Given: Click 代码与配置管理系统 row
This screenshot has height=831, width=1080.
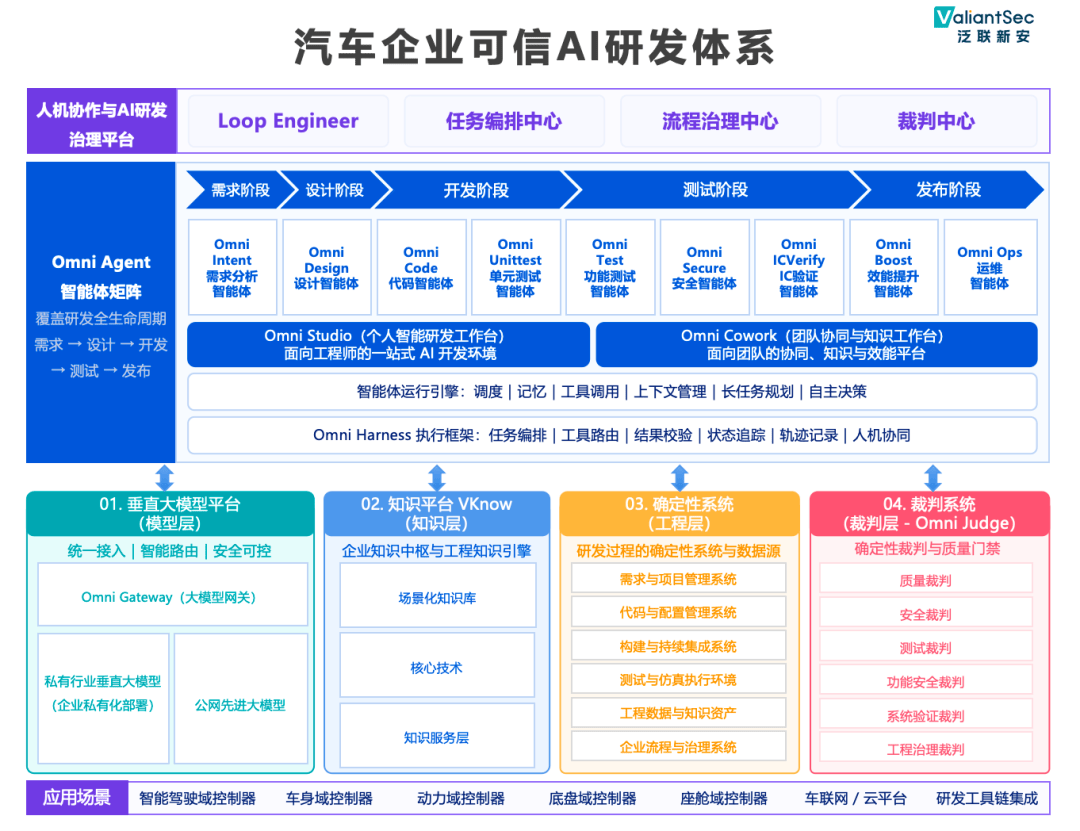Looking at the screenshot, I should coord(678,612).
